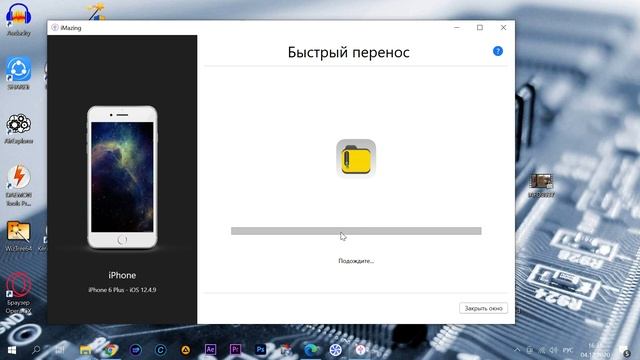Open Task View on the taskbar
640x360 pixels.
tap(60, 350)
